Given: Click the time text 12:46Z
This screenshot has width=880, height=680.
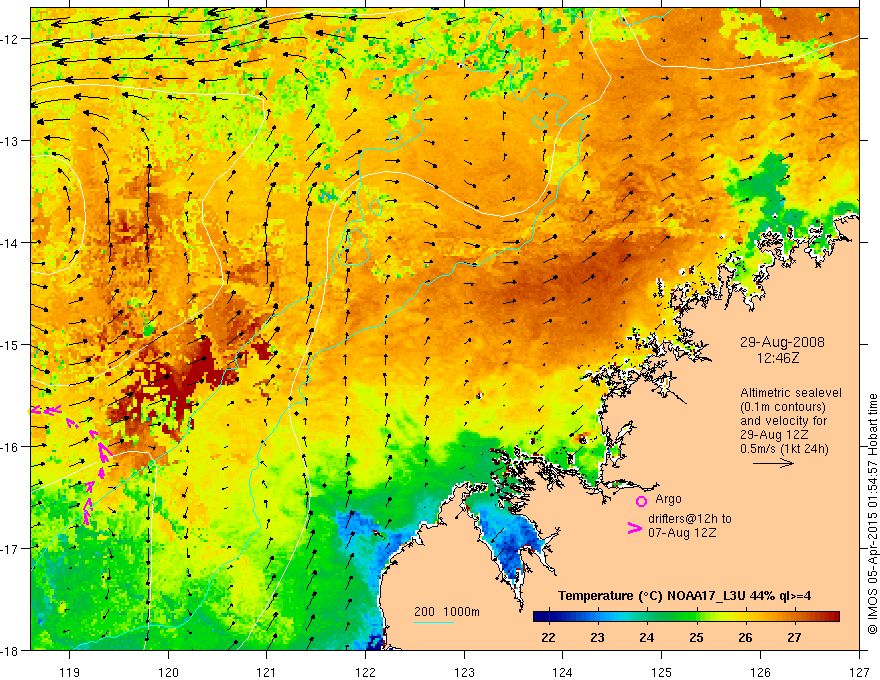Looking at the screenshot, I should 777,357.
